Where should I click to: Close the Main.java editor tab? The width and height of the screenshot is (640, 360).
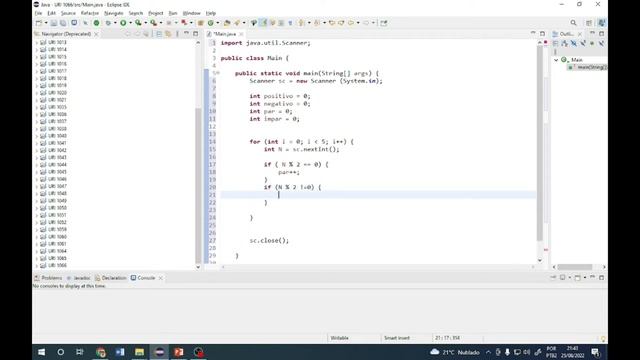point(241,34)
